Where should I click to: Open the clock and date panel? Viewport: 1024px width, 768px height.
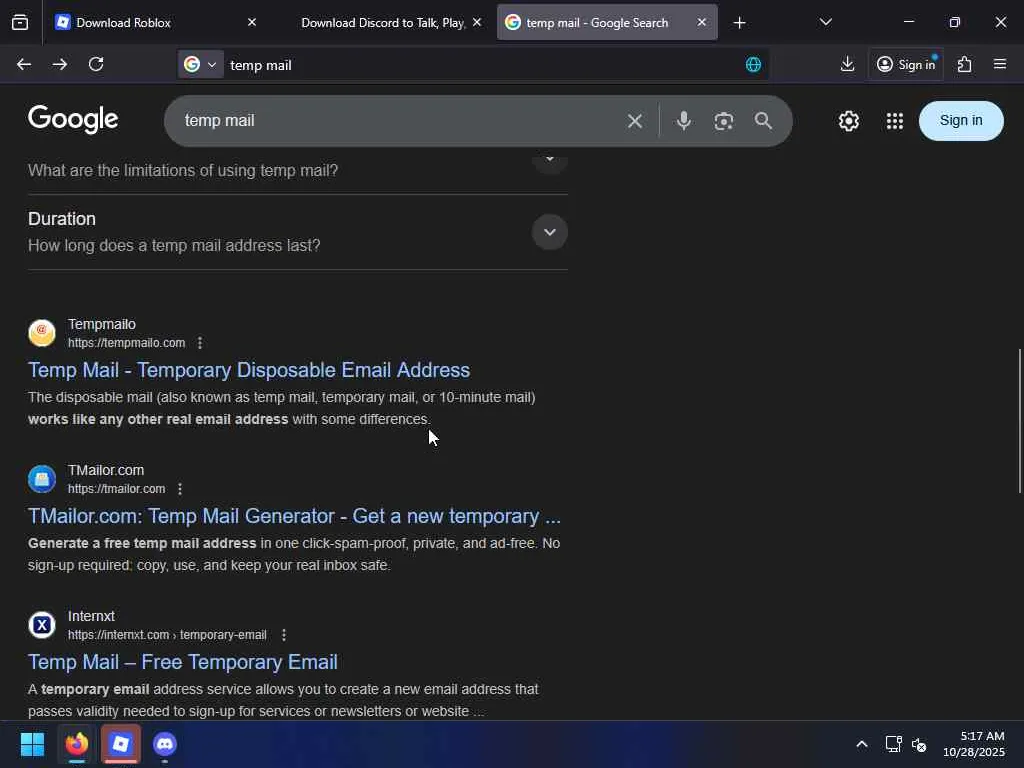point(974,744)
